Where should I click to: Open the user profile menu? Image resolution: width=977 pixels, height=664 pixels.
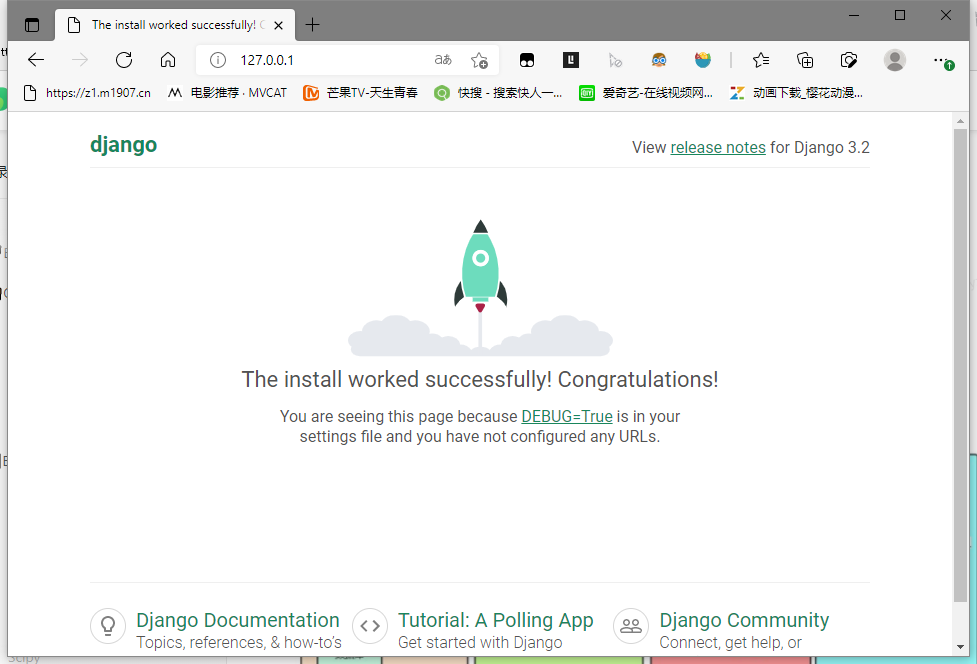[895, 60]
